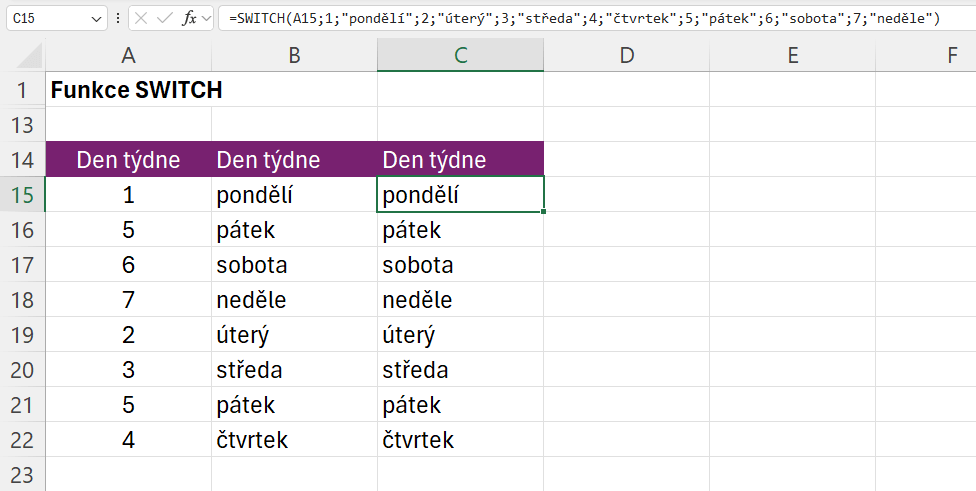The image size is (976, 491).
Task: Select column A by its header
Action: [128, 56]
